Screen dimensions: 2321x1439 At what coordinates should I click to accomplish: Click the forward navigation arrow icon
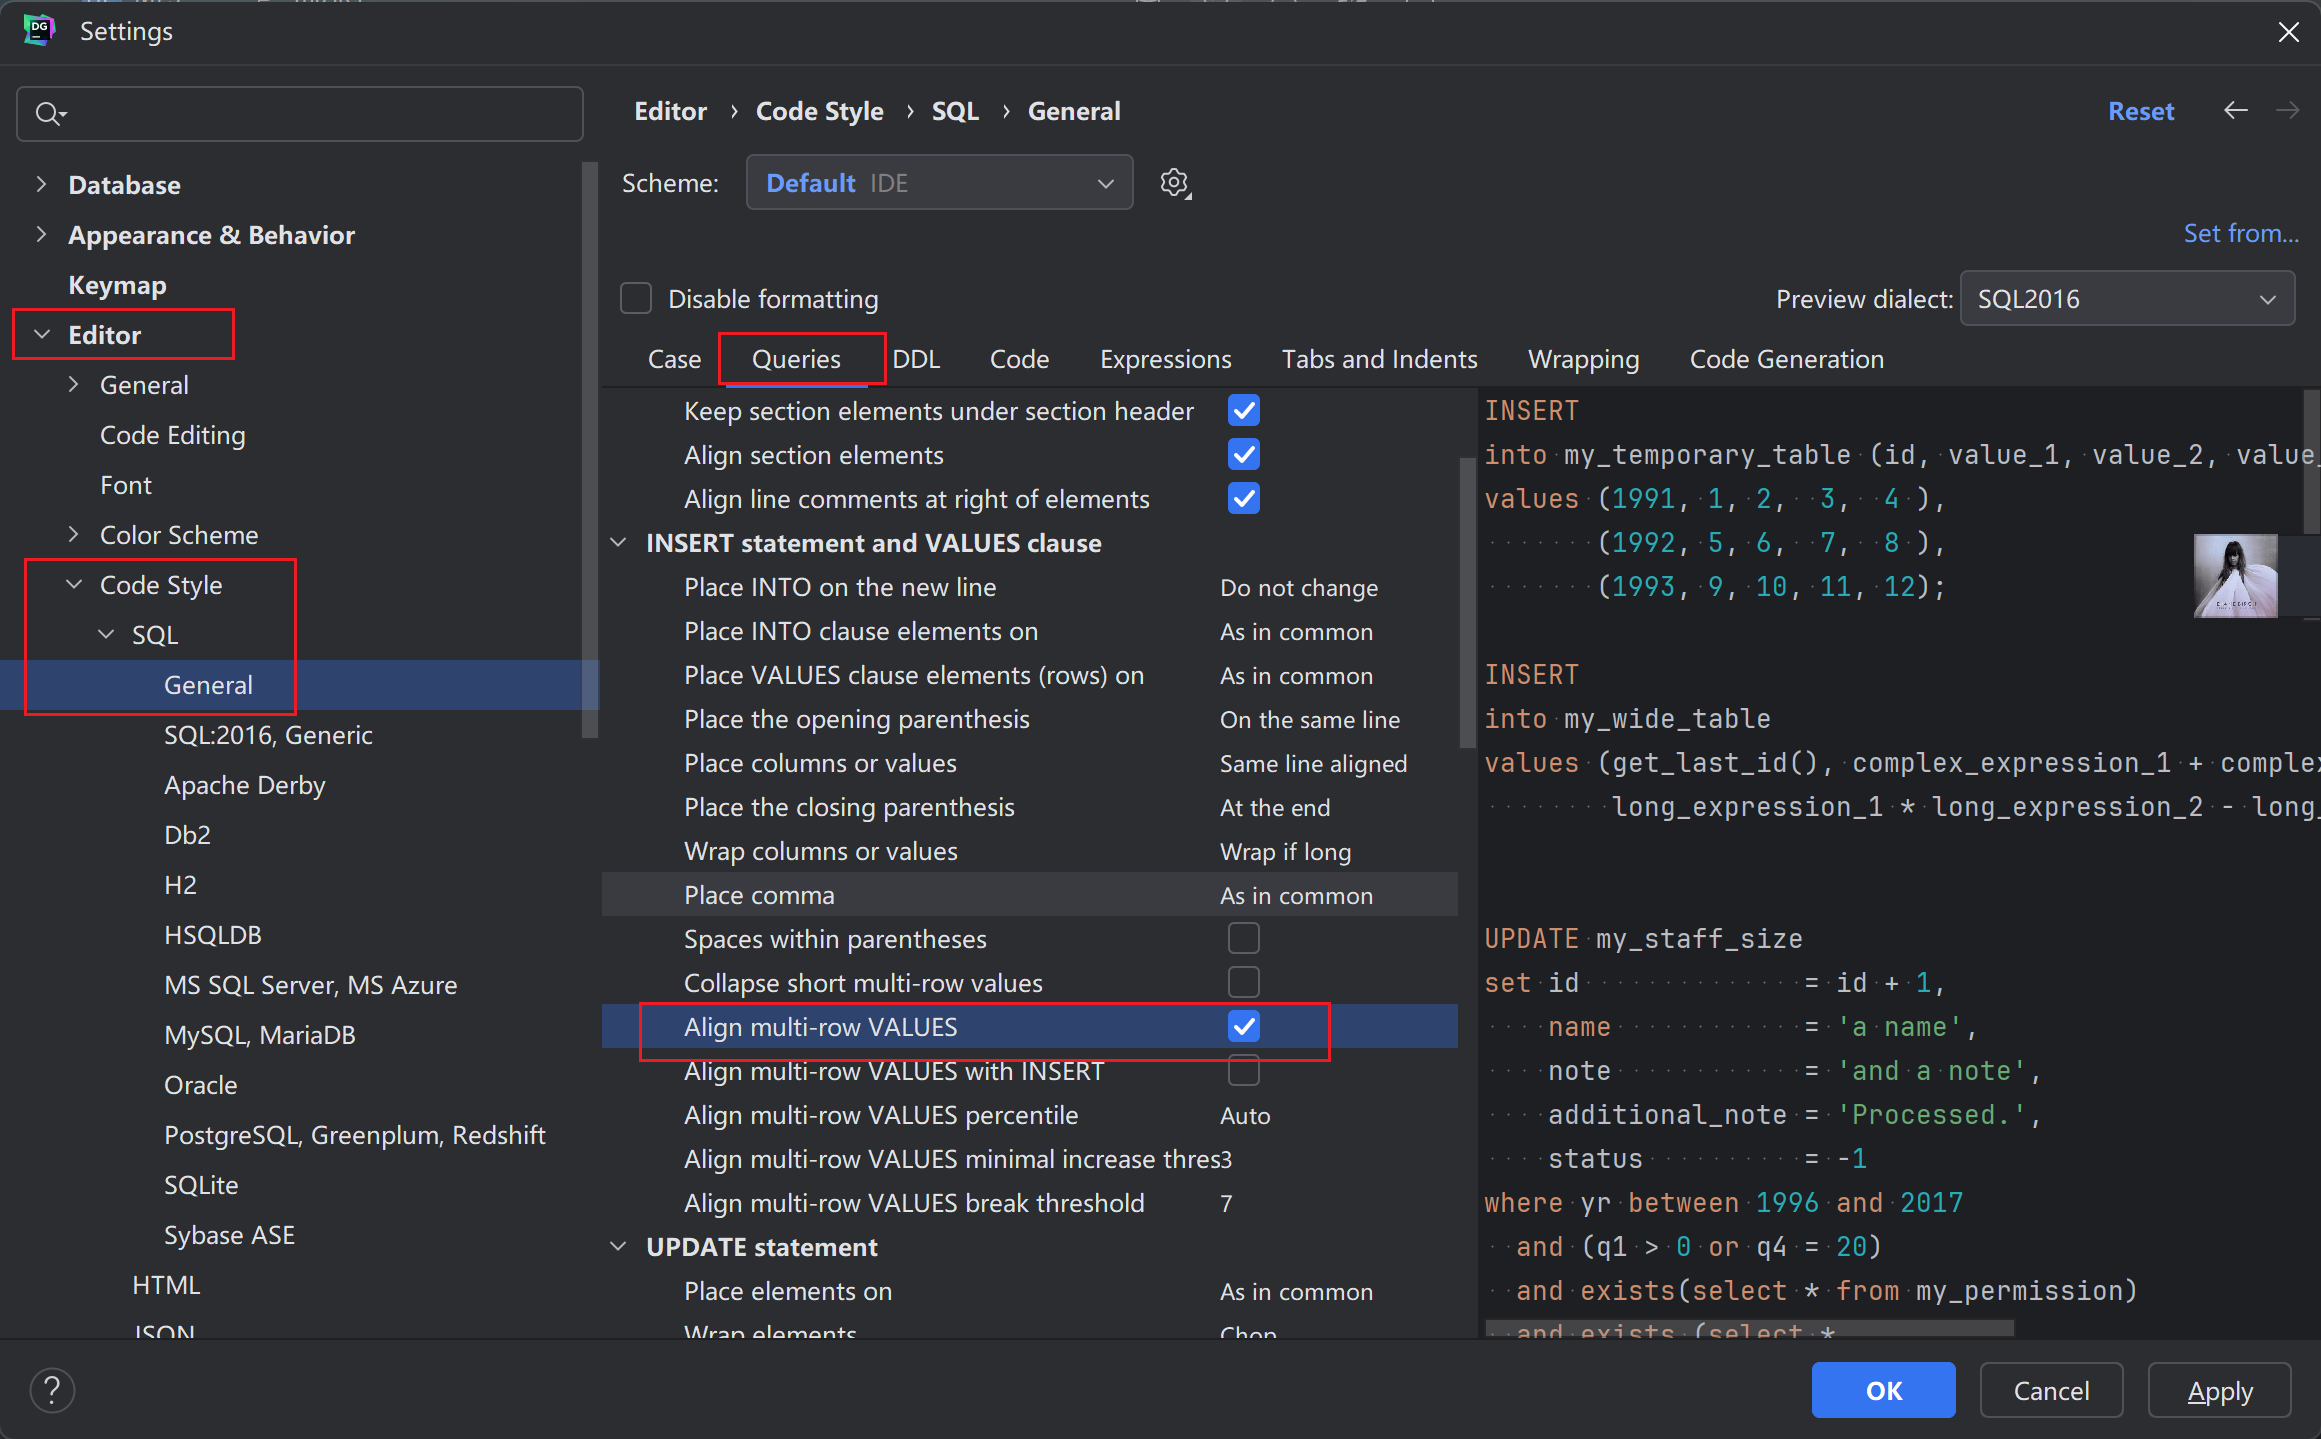pos(2288,111)
